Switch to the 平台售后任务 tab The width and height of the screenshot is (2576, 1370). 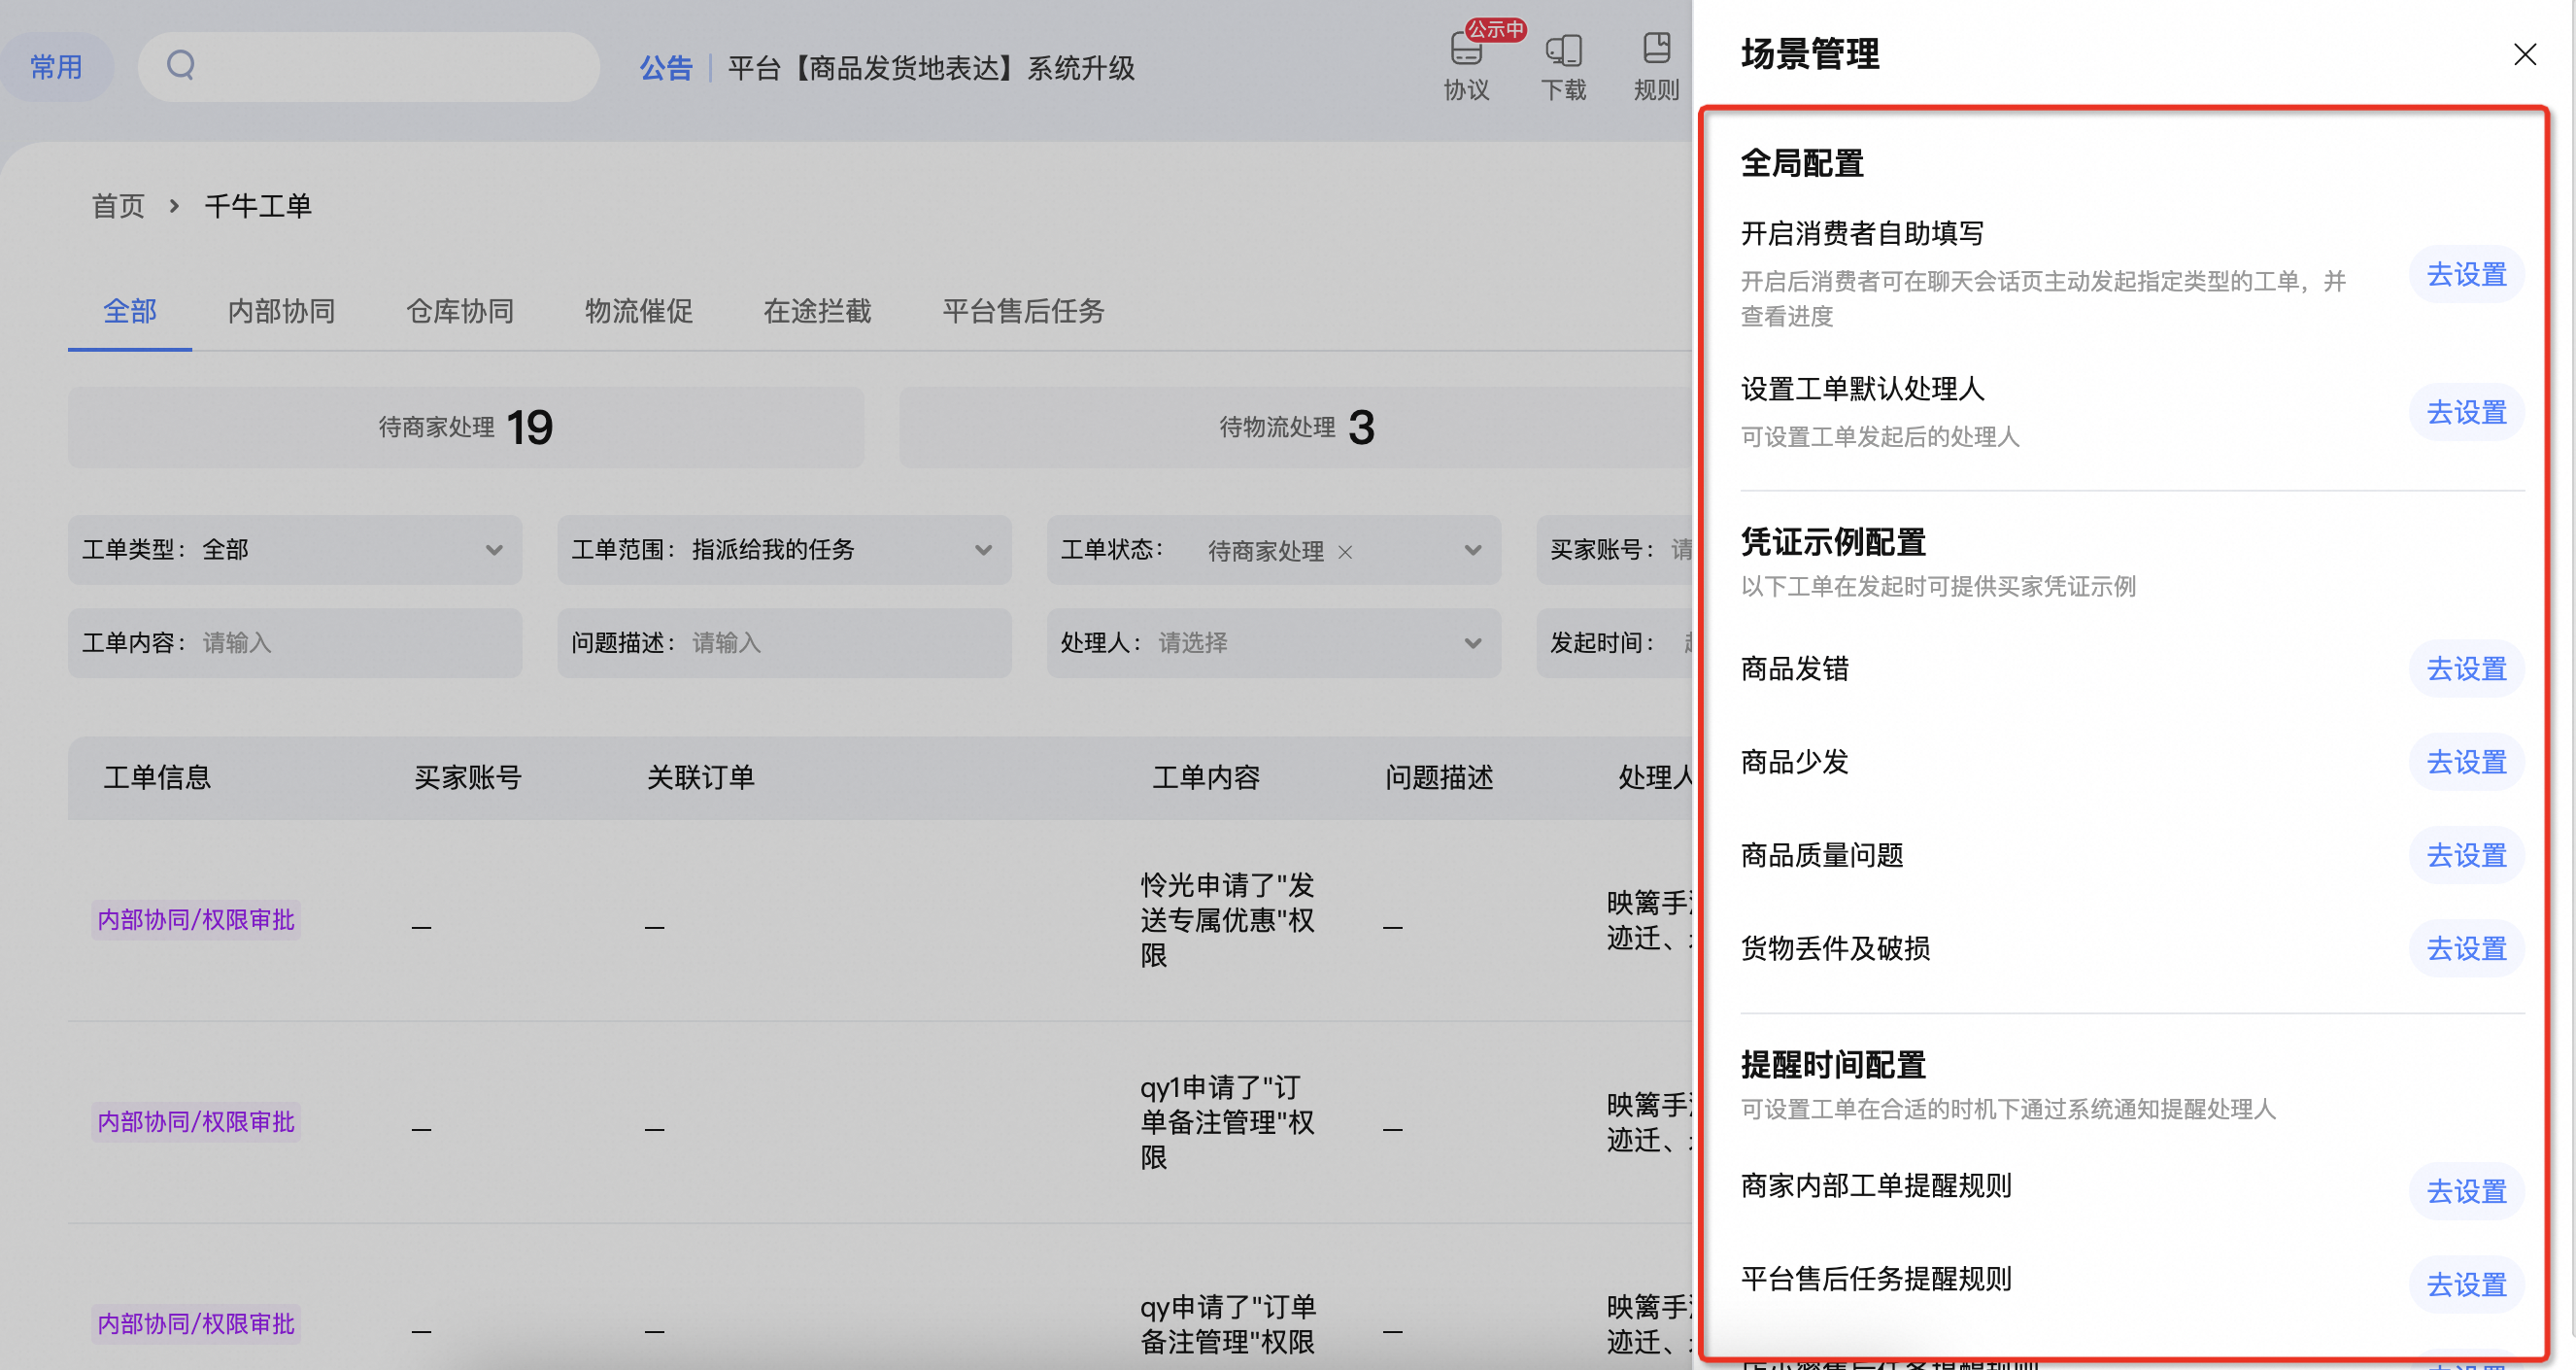(1023, 311)
